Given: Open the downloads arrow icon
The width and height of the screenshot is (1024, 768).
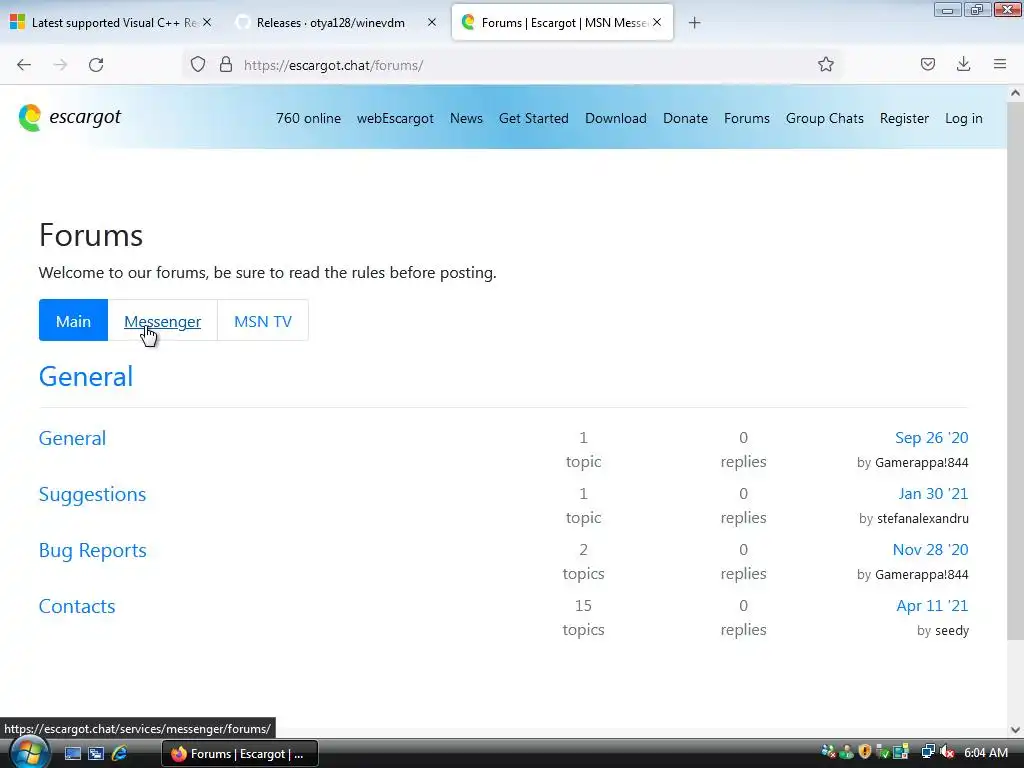Looking at the screenshot, I should (963, 64).
